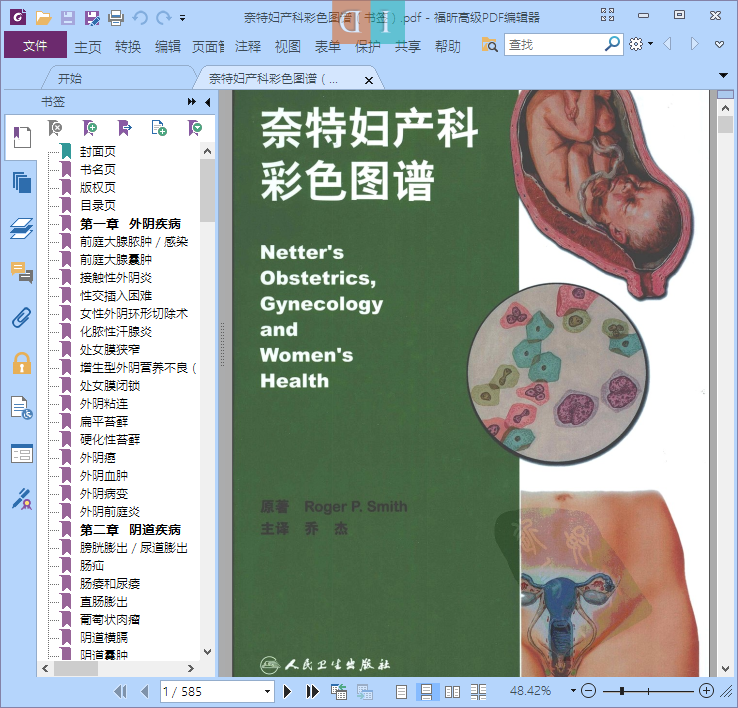Collapse the bookmark panel with the left arrow

[208, 102]
